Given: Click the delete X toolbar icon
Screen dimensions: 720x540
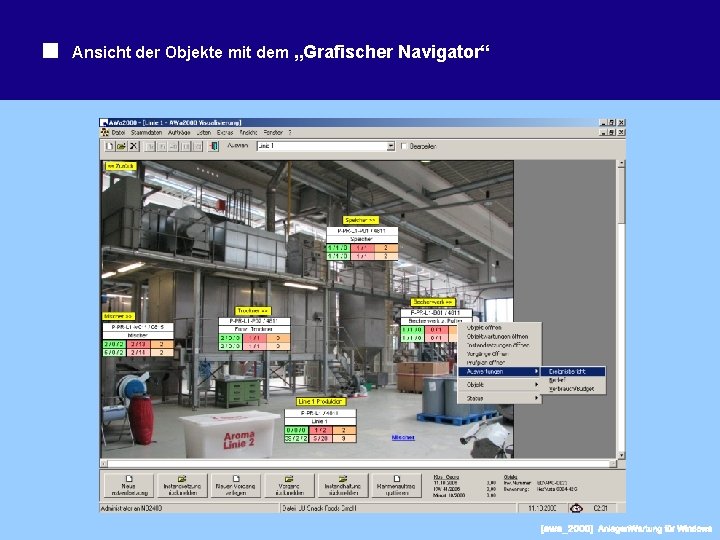Looking at the screenshot, I should [x=134, y=146].
